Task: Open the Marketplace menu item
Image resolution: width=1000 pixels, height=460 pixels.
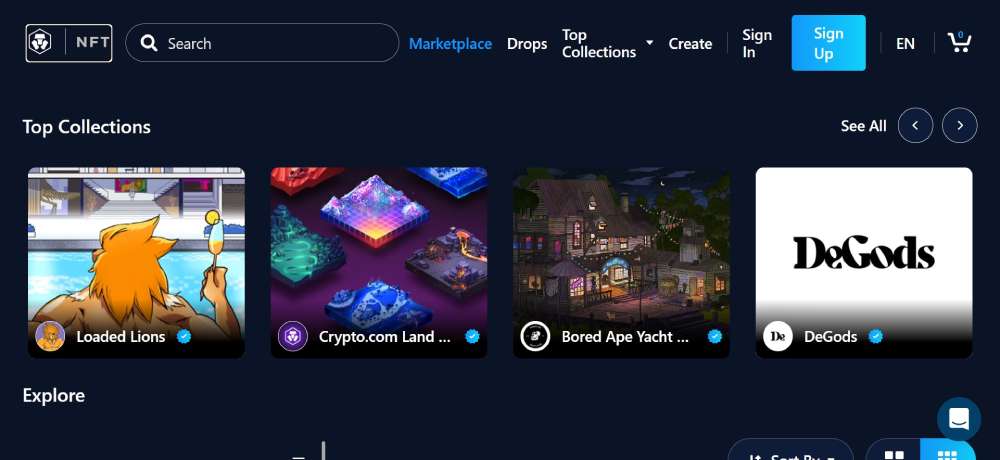Action: (450, 43)
